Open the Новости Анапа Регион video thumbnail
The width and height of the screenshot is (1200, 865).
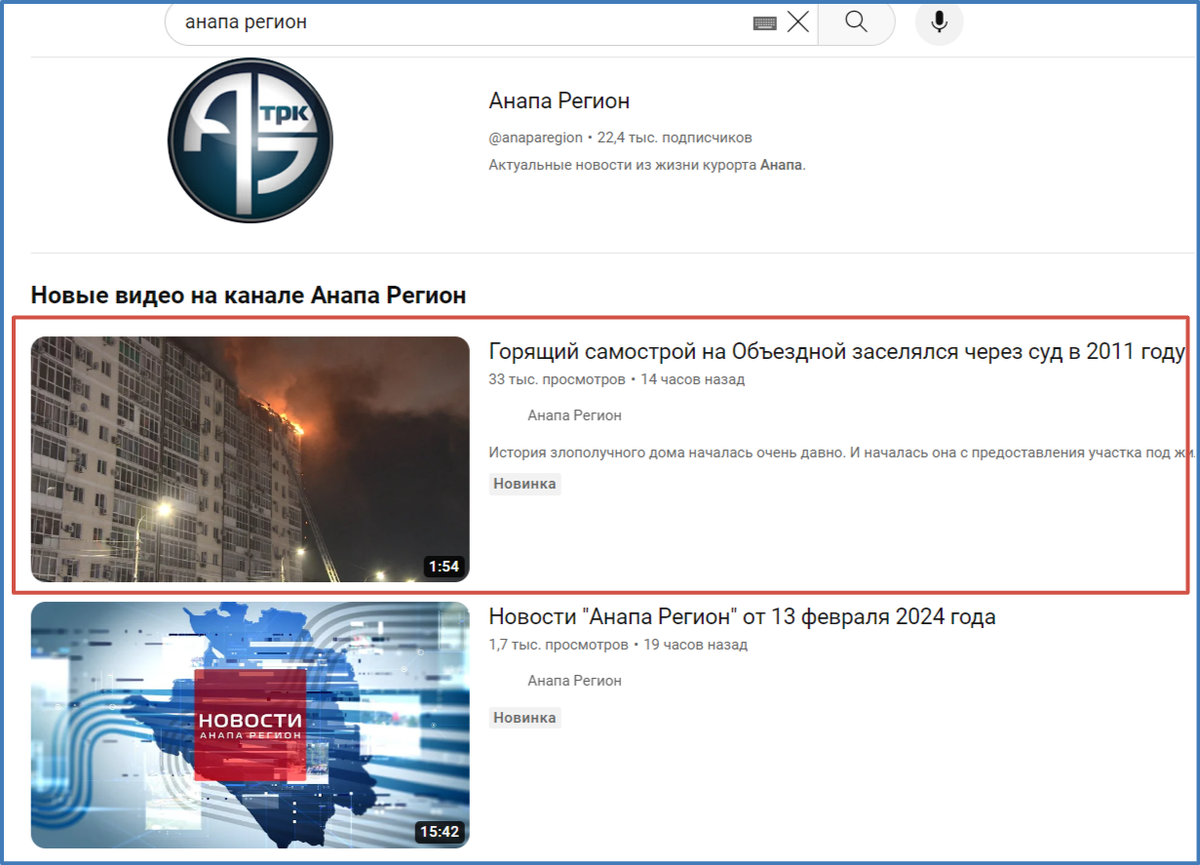[x=250, y=725]
